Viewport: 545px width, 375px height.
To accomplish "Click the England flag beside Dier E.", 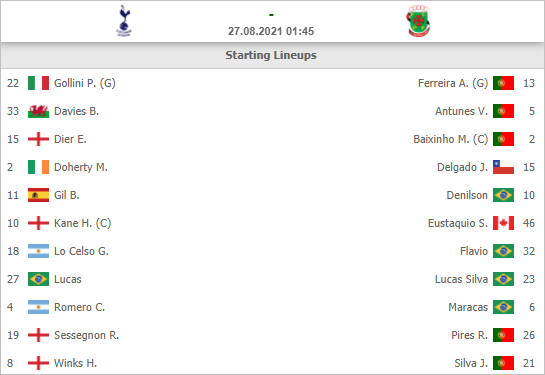I will [38, 139].
